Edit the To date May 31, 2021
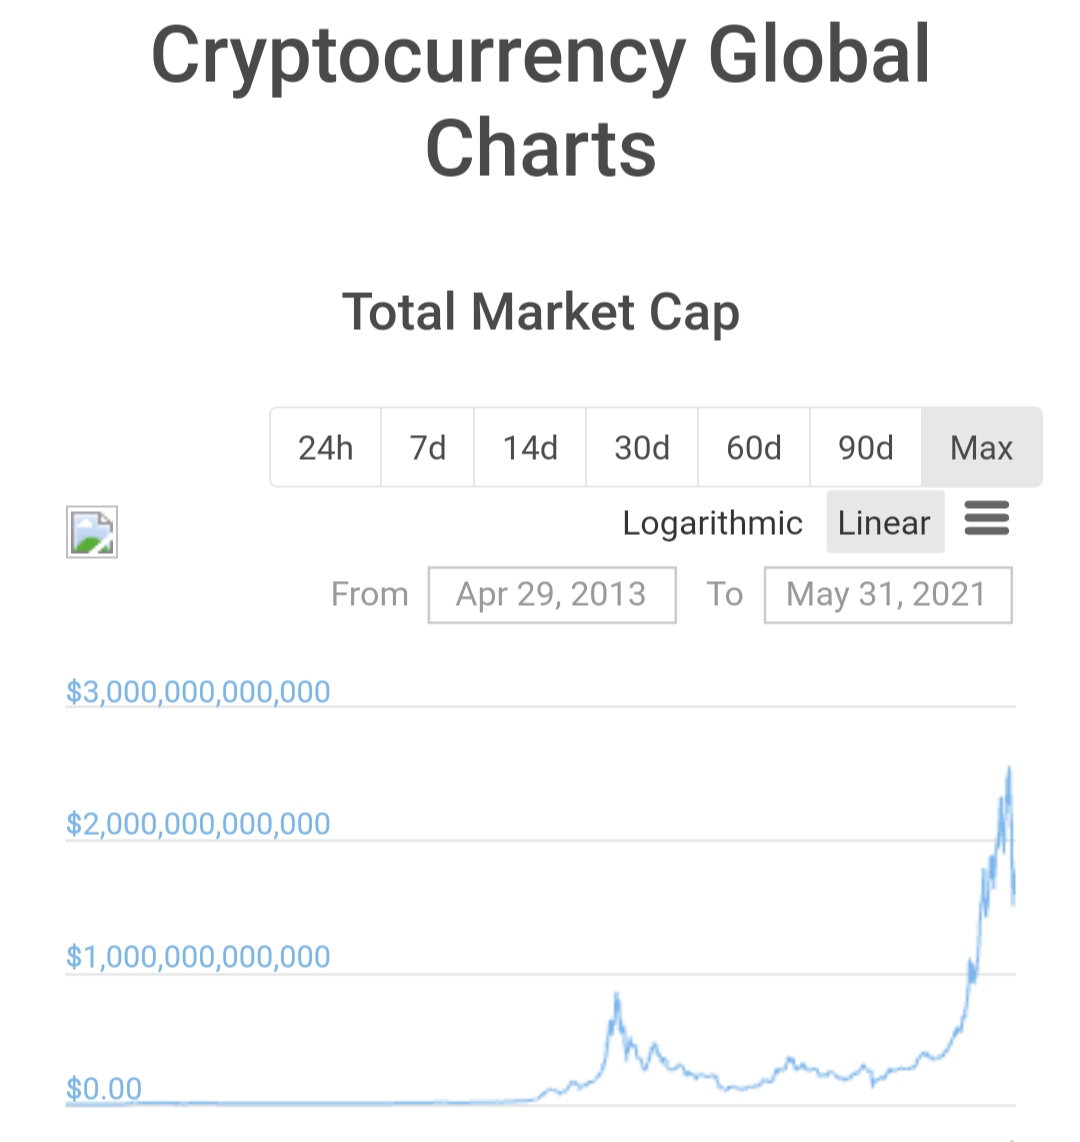The width and height of the screenshot is (1080, 1142). 888,594
